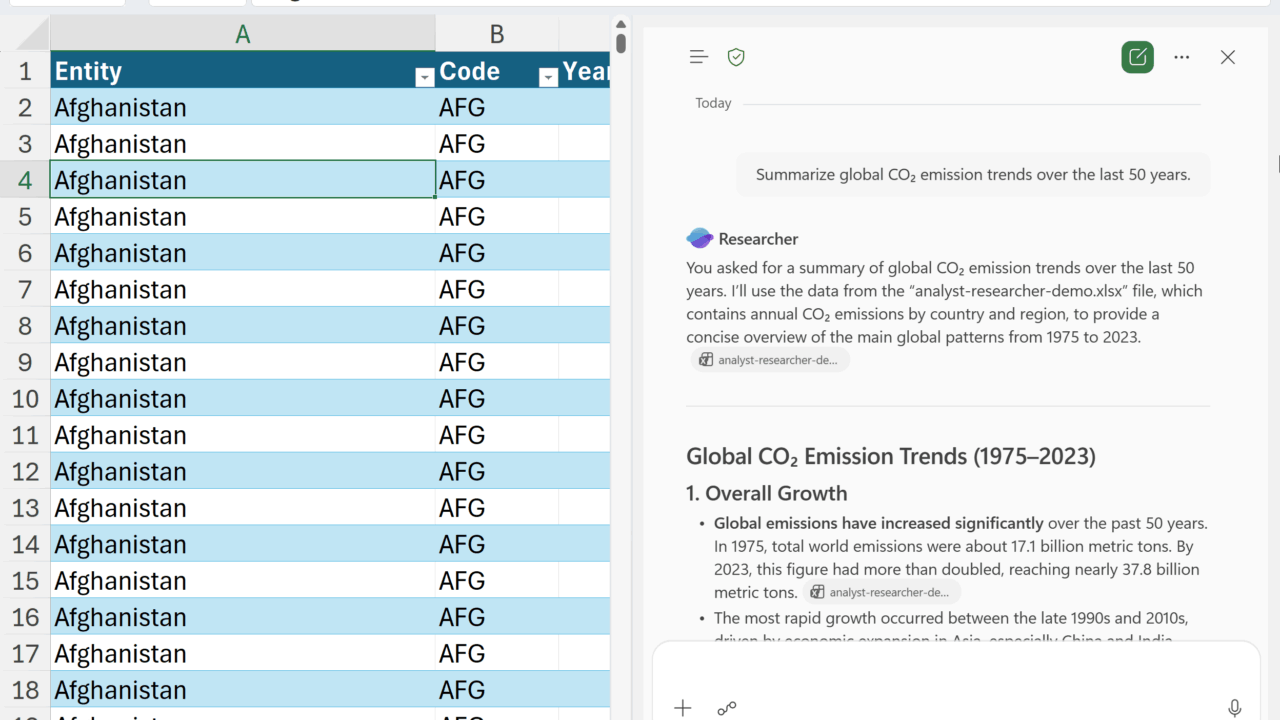Click the plus icon to add content
The width and height of the screenshot is (1280, 720).
click(x=683, y=708)
